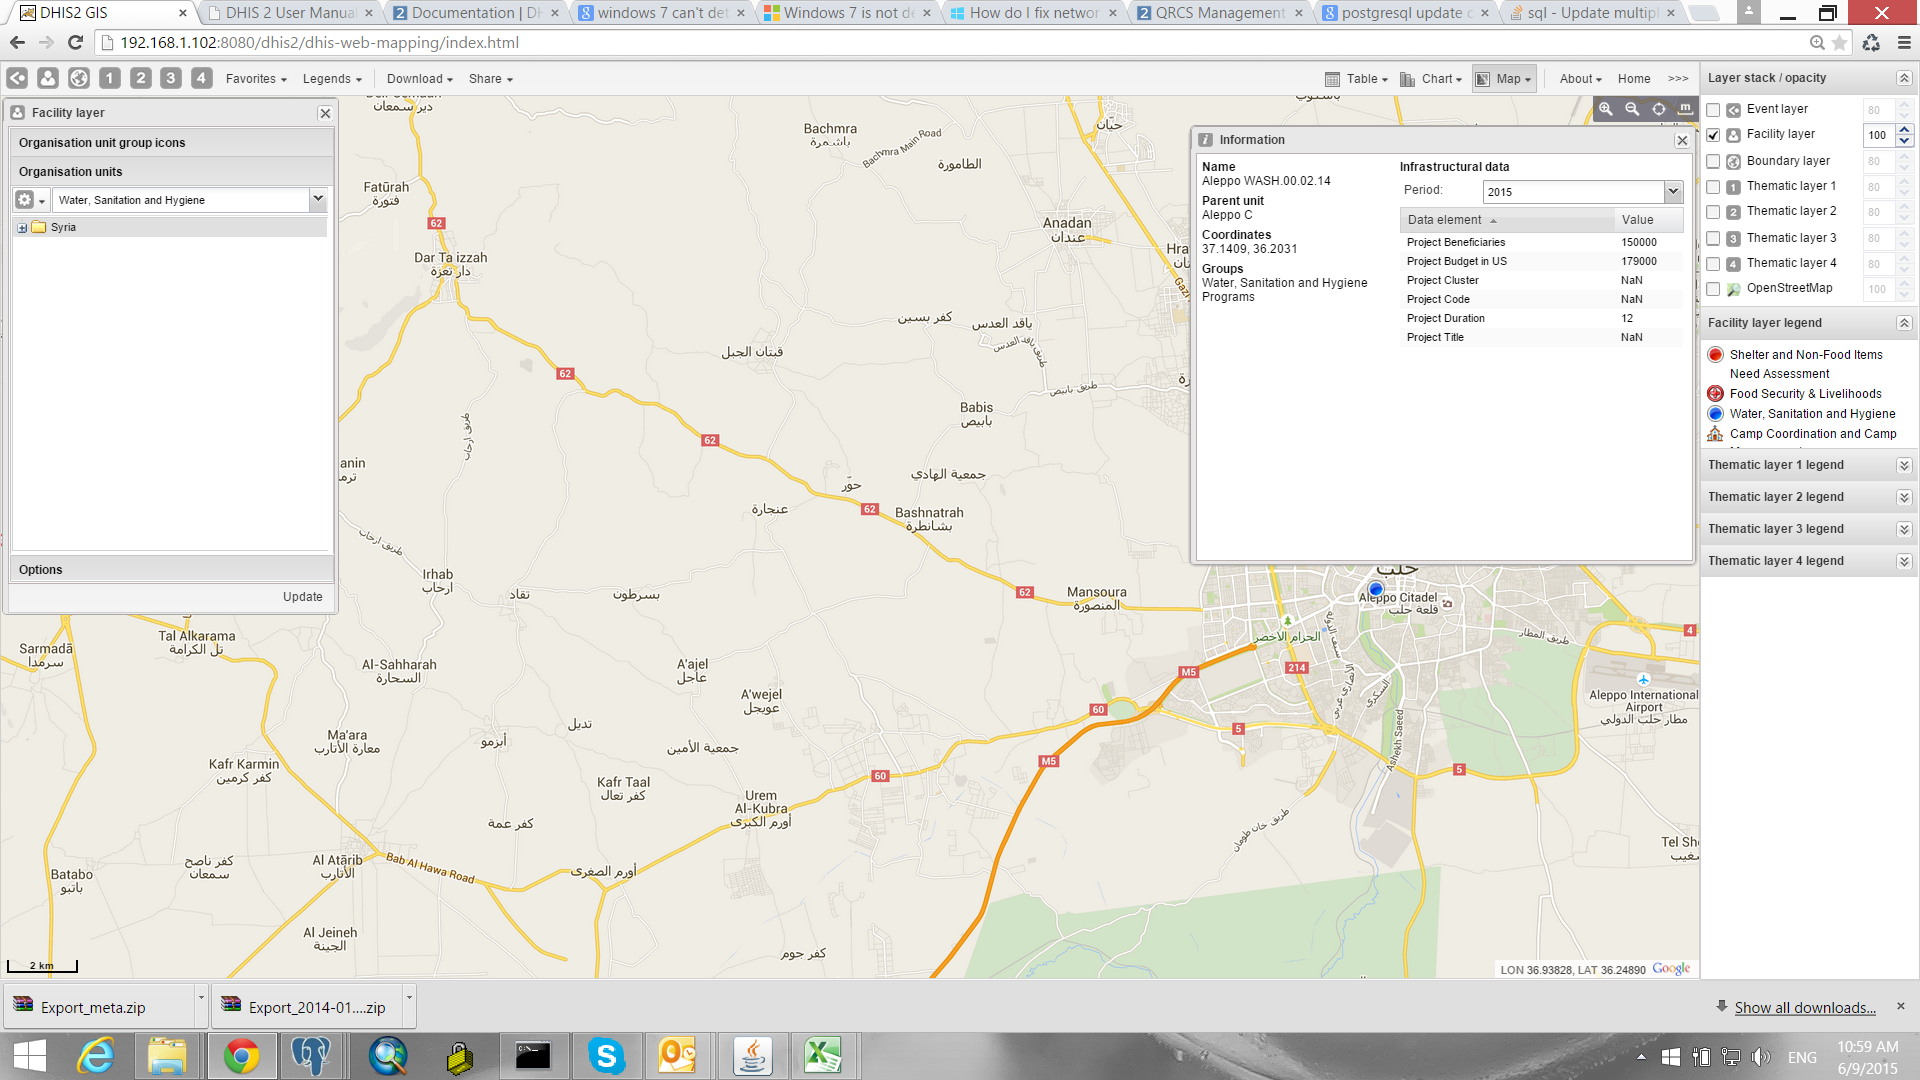Click the map zoom out magnifier

[x=1632, y=109]
